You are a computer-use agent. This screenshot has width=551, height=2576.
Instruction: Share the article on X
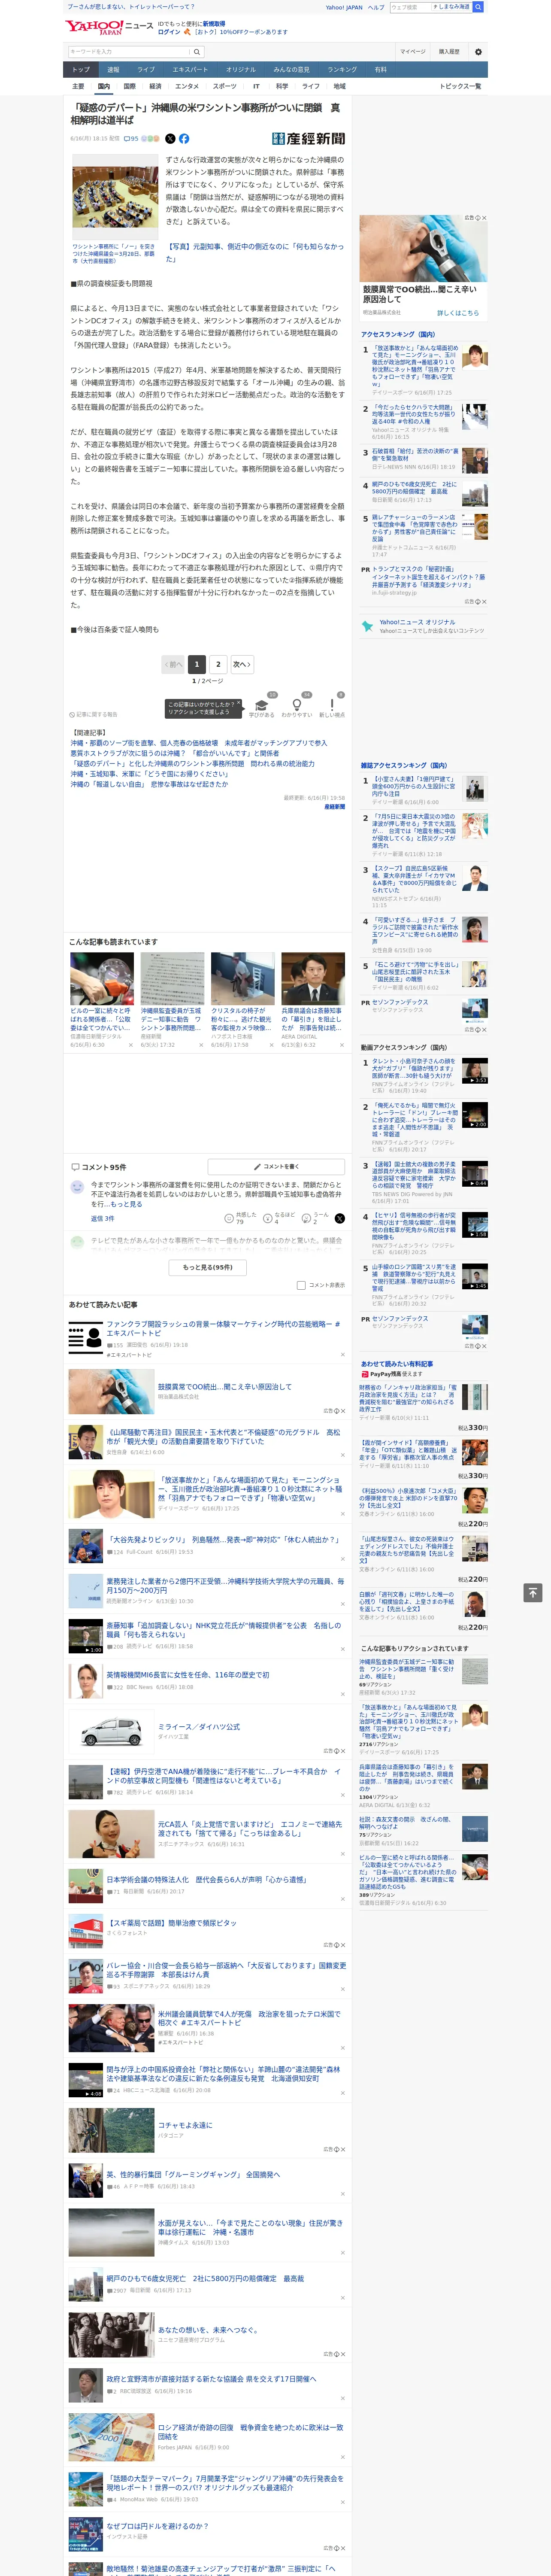(x=170, y=139)
